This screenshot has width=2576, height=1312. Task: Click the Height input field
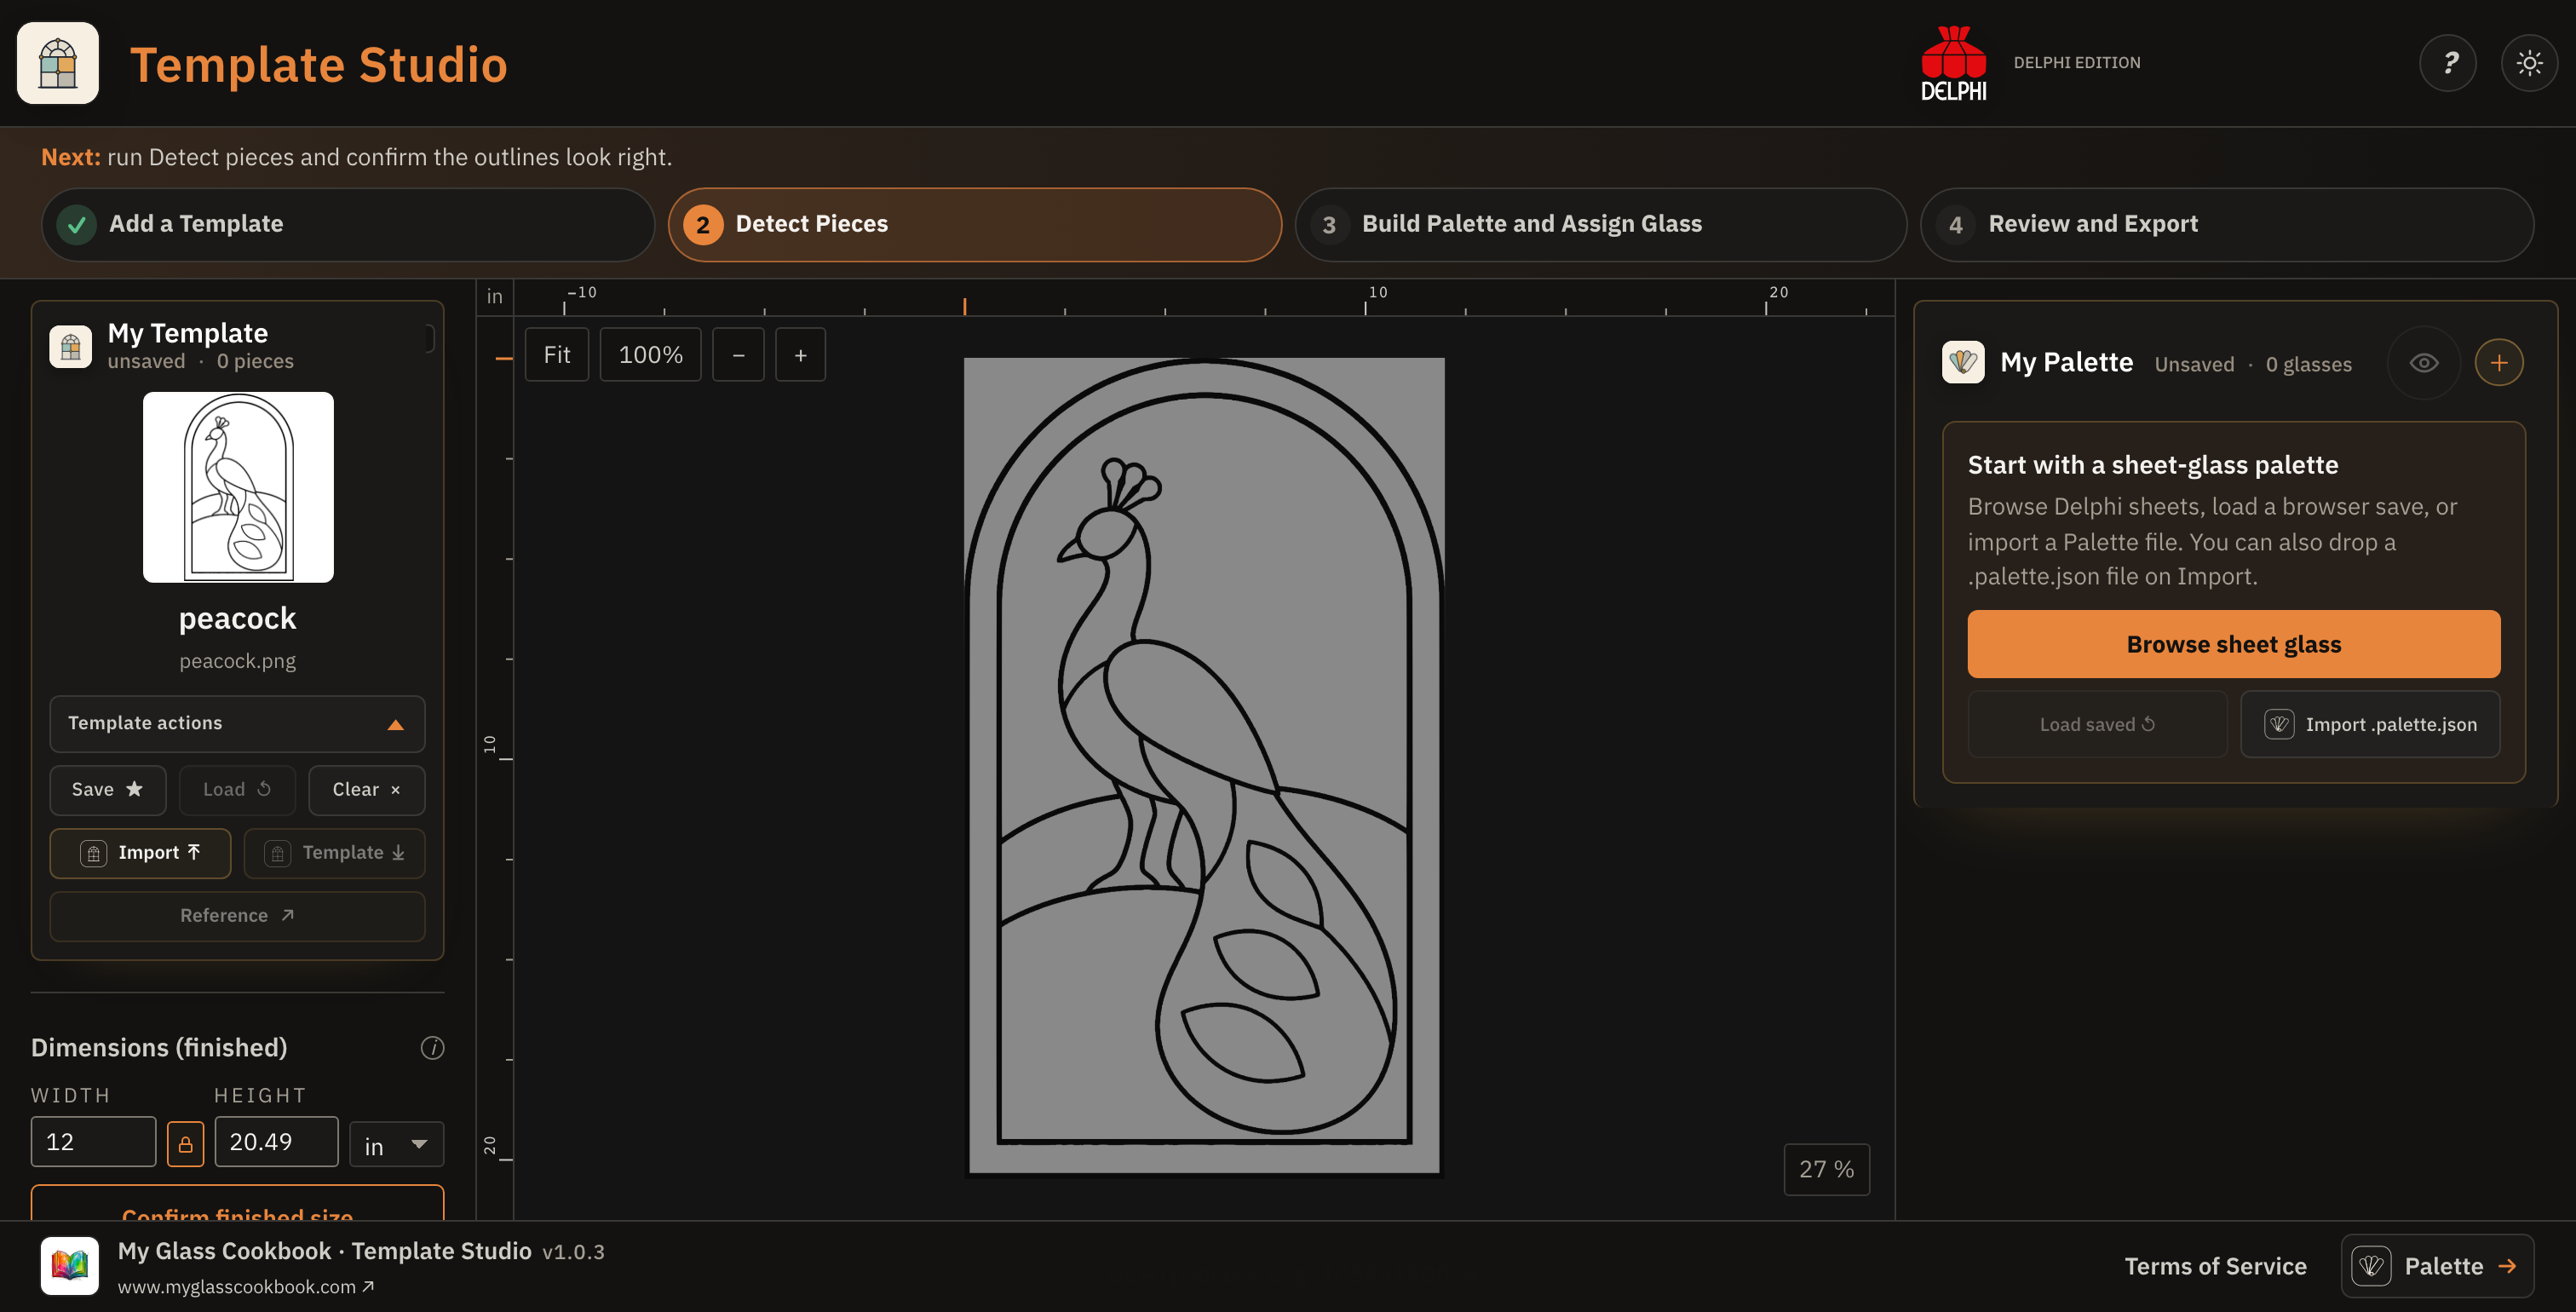[x=276, y=1142]
